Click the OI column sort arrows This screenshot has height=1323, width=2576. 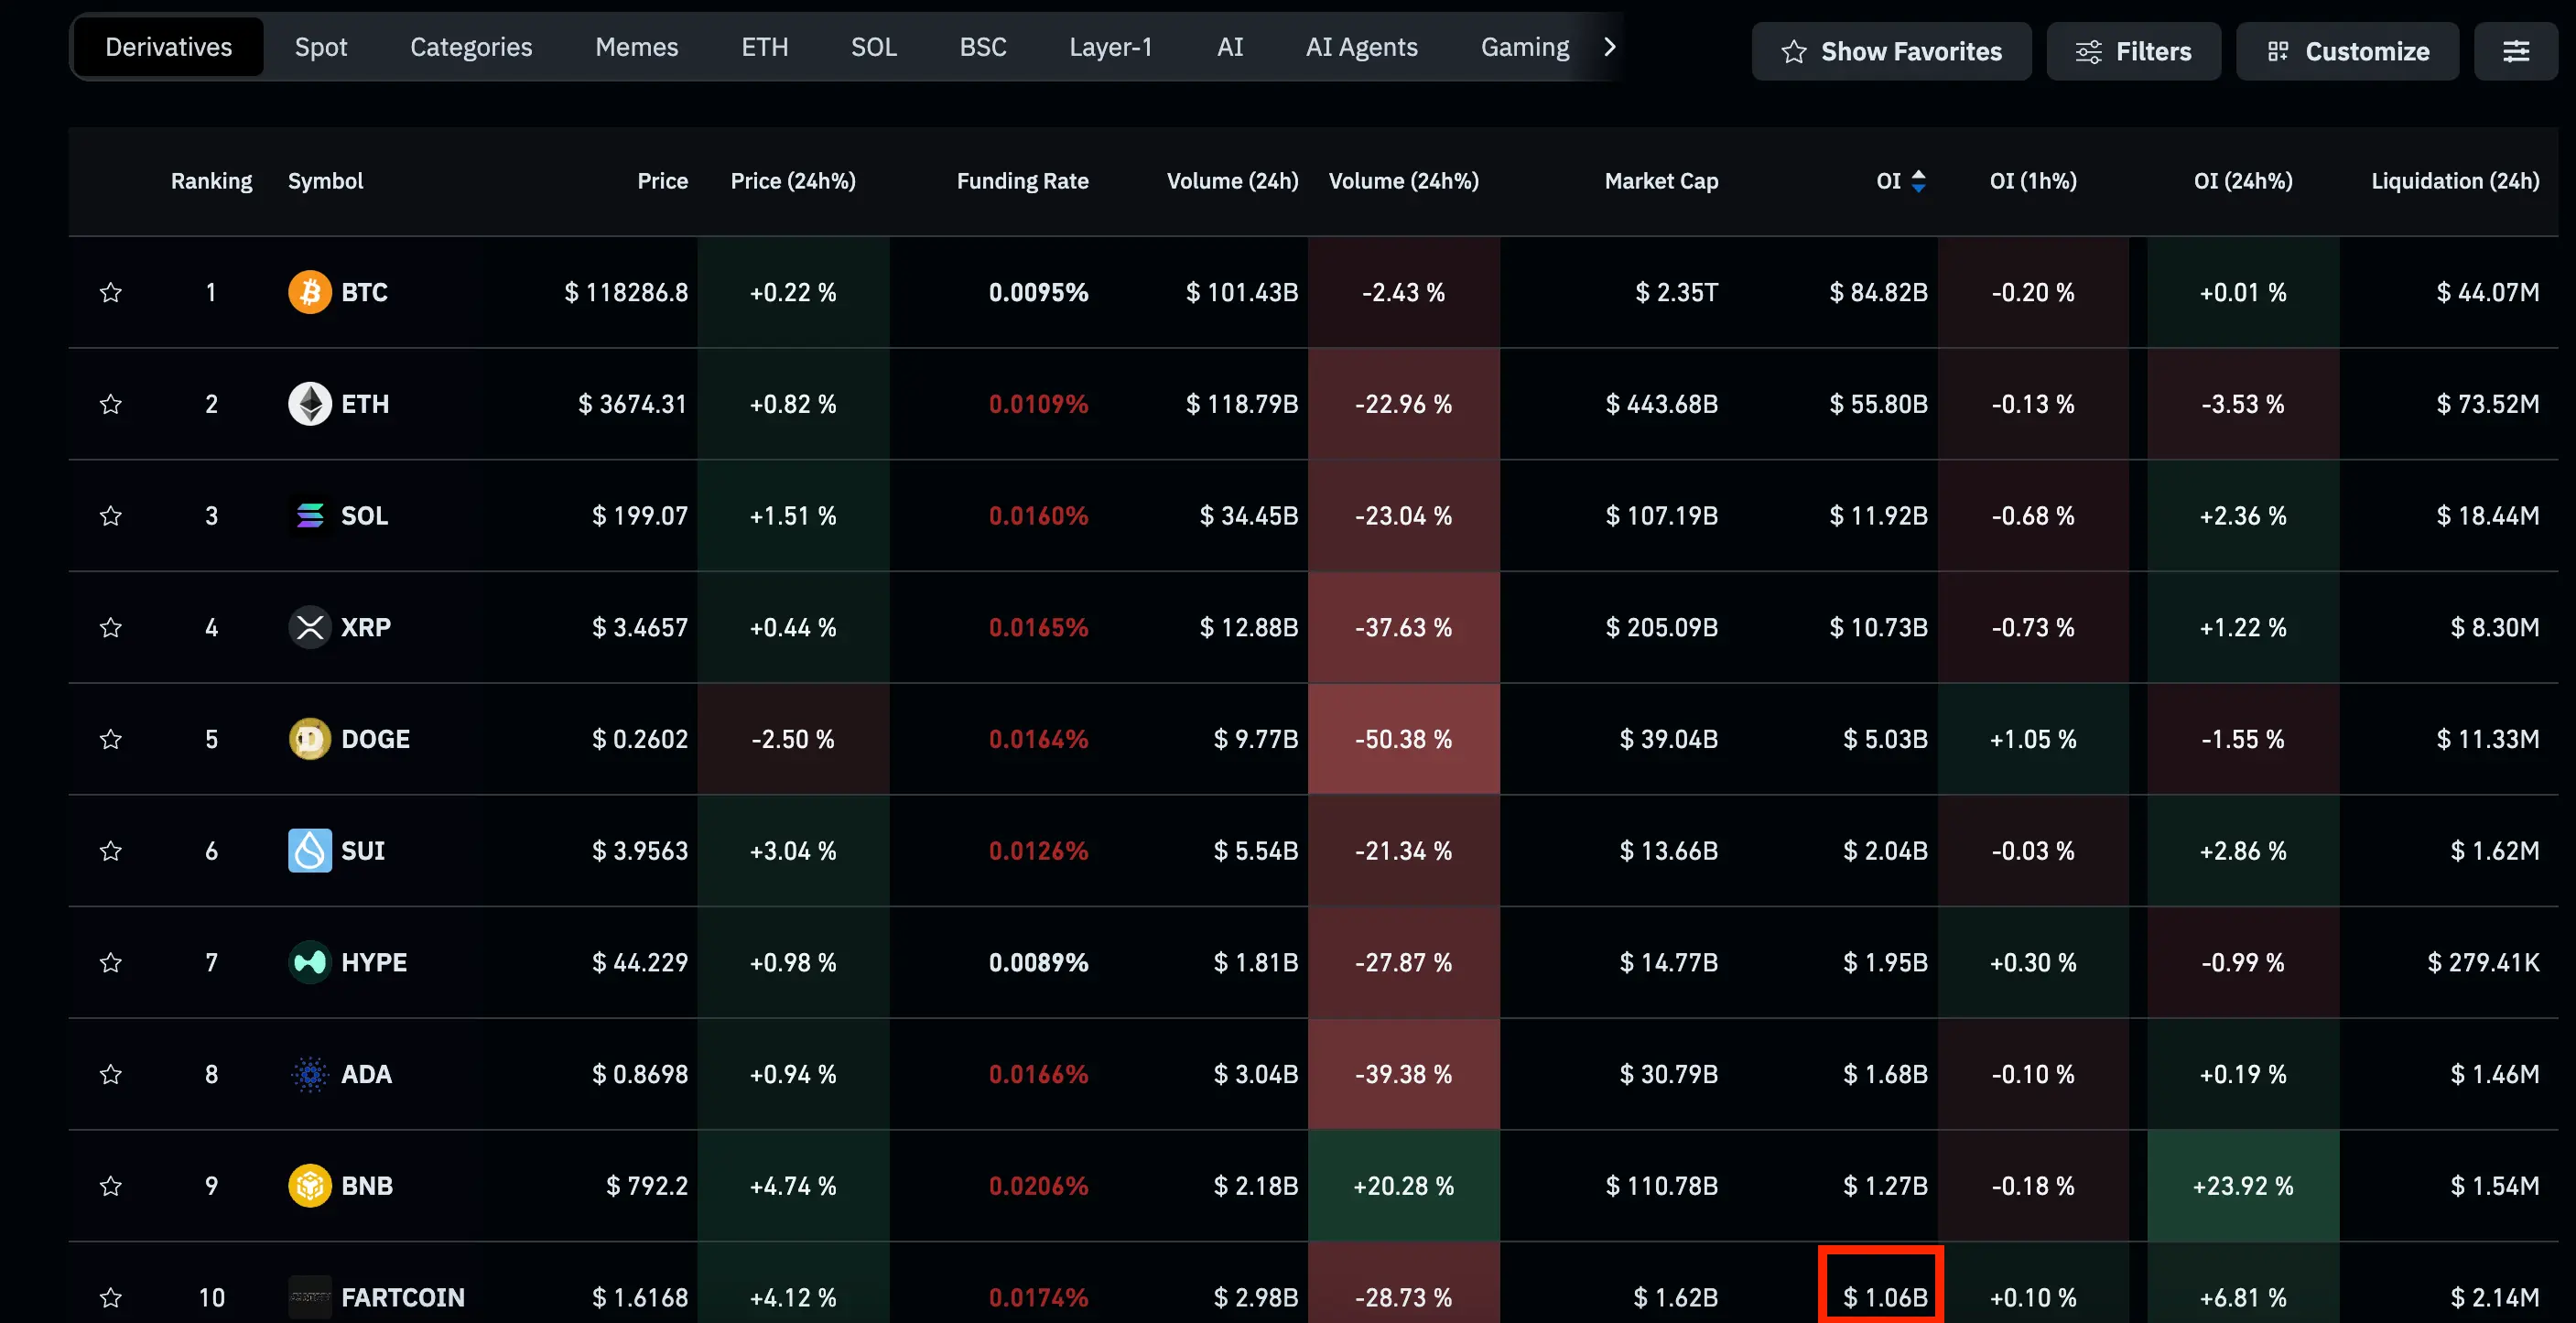click(x=1919, y=181)
